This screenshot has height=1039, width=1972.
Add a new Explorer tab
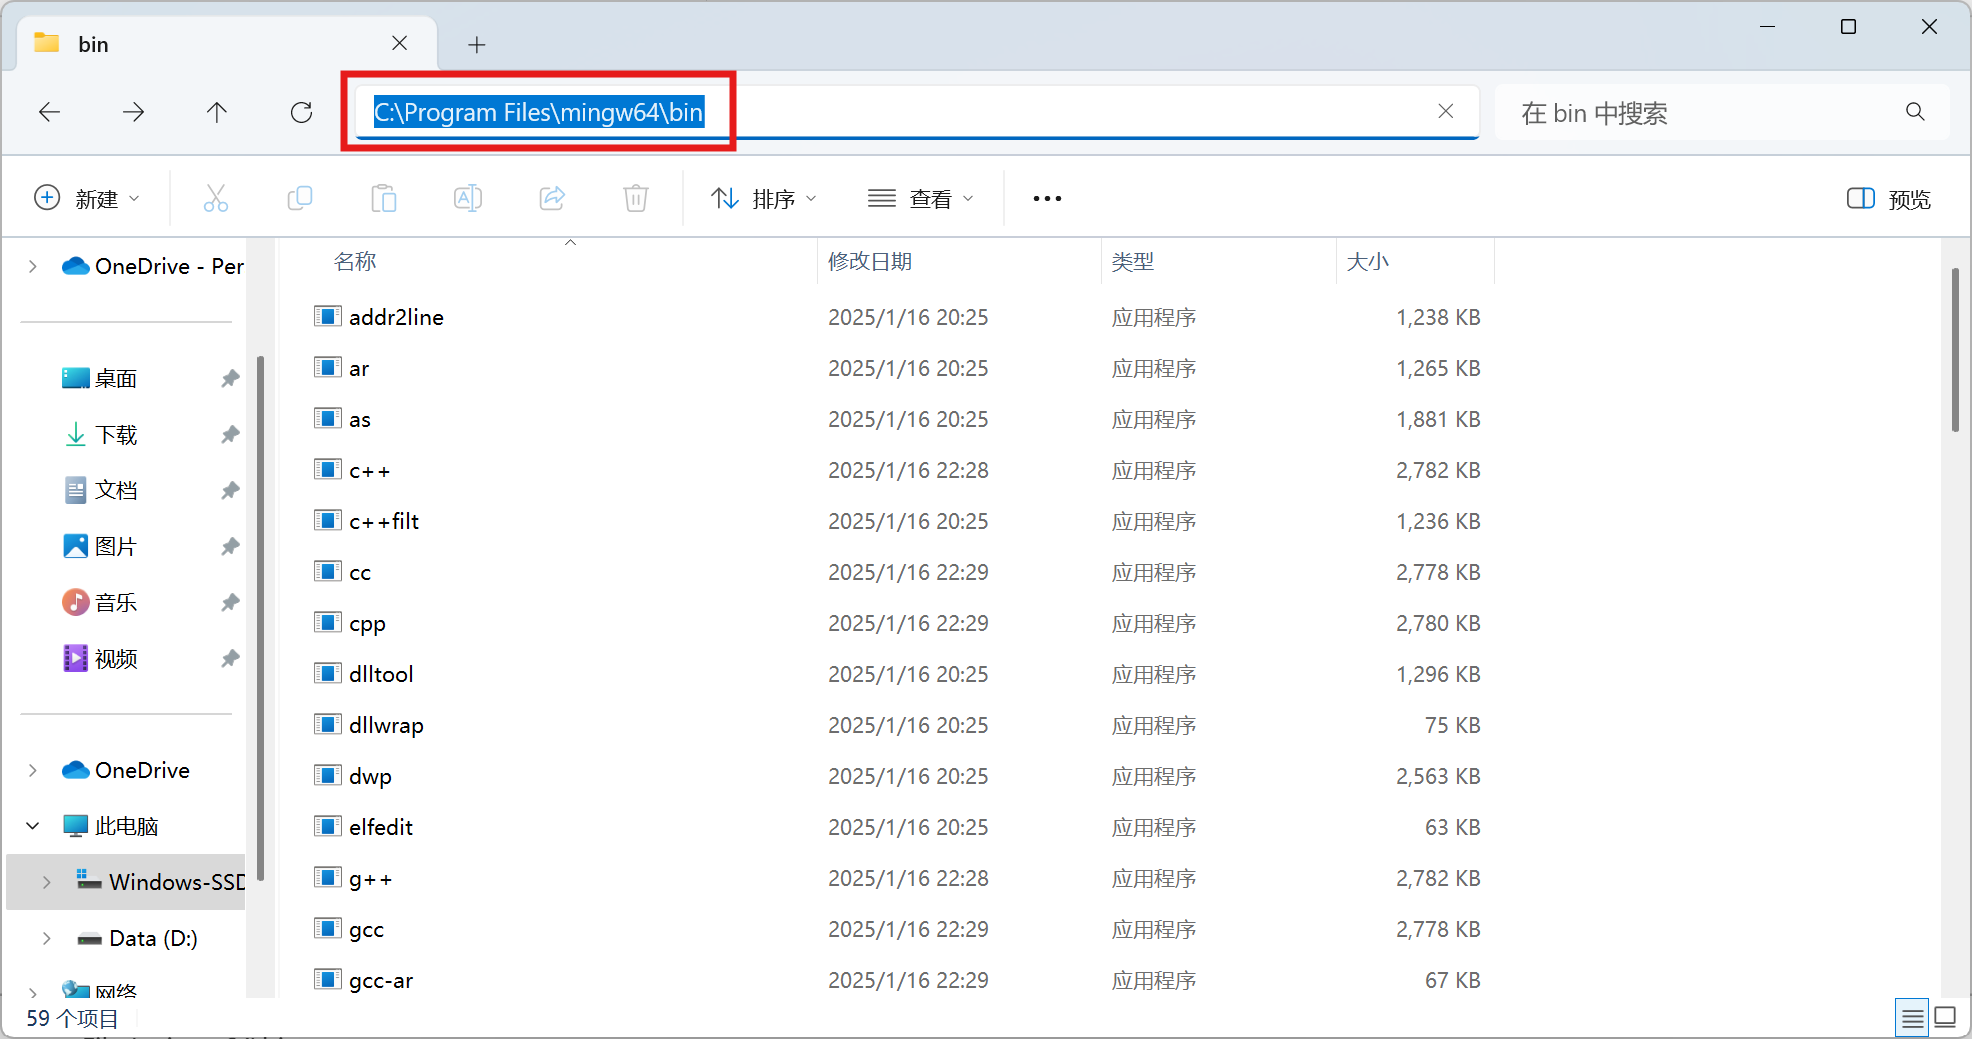pyautogui.click(x=477, y=44)
